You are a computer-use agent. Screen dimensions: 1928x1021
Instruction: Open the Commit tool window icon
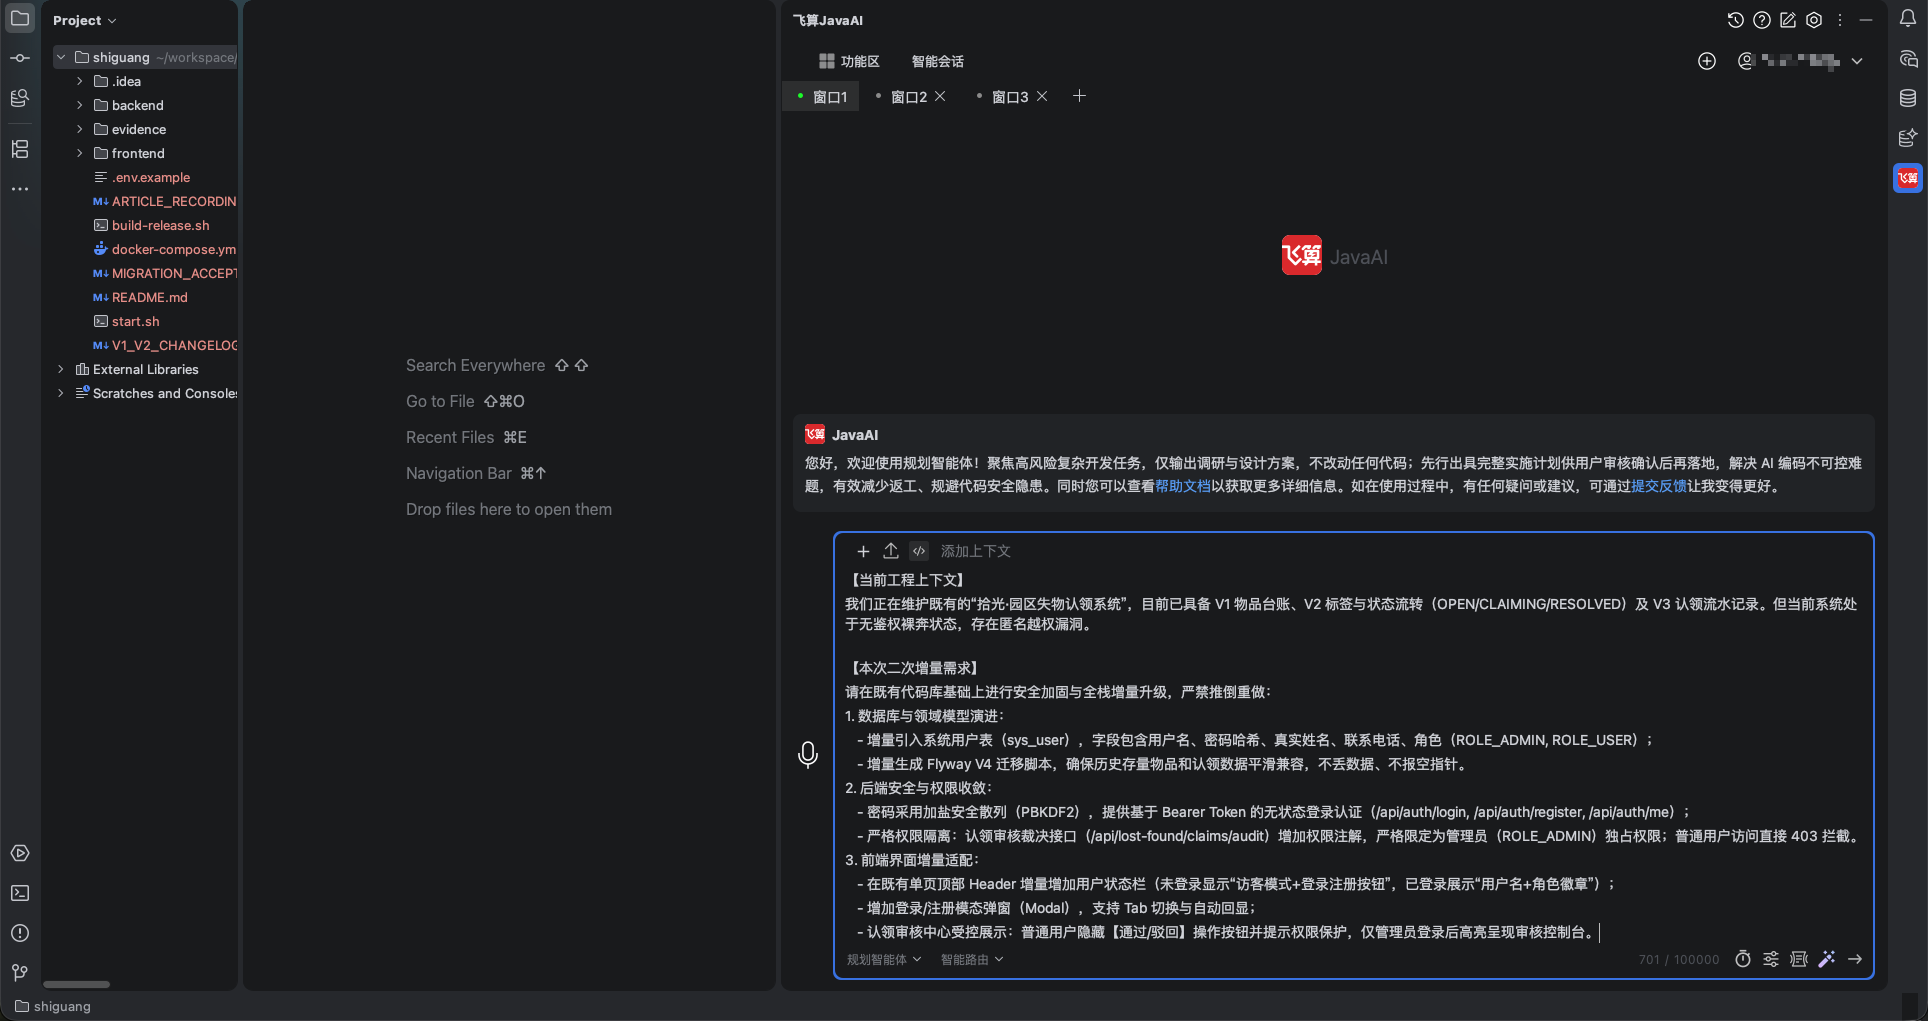pyautogui.click(x=20, y=58)
